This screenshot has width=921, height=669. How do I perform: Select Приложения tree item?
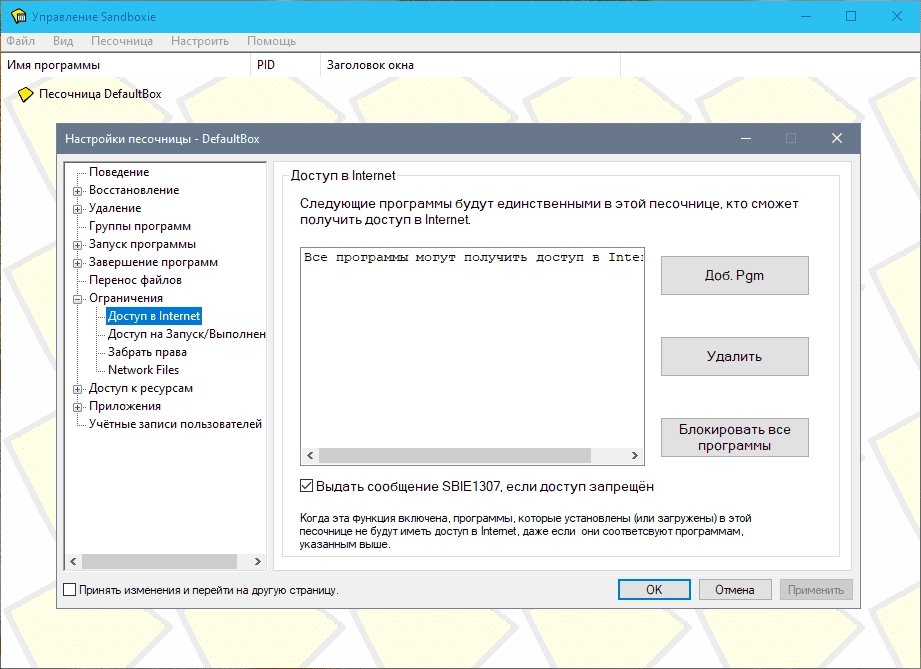click(x=125, y=406)
